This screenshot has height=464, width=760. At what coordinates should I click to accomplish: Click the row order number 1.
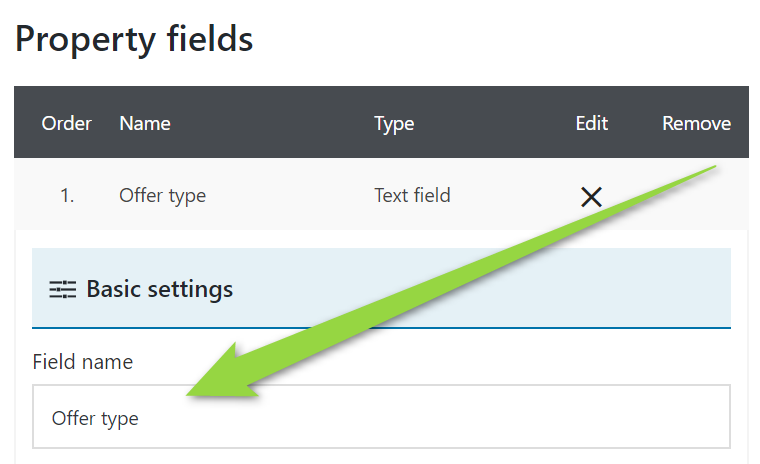click(67, 196)
